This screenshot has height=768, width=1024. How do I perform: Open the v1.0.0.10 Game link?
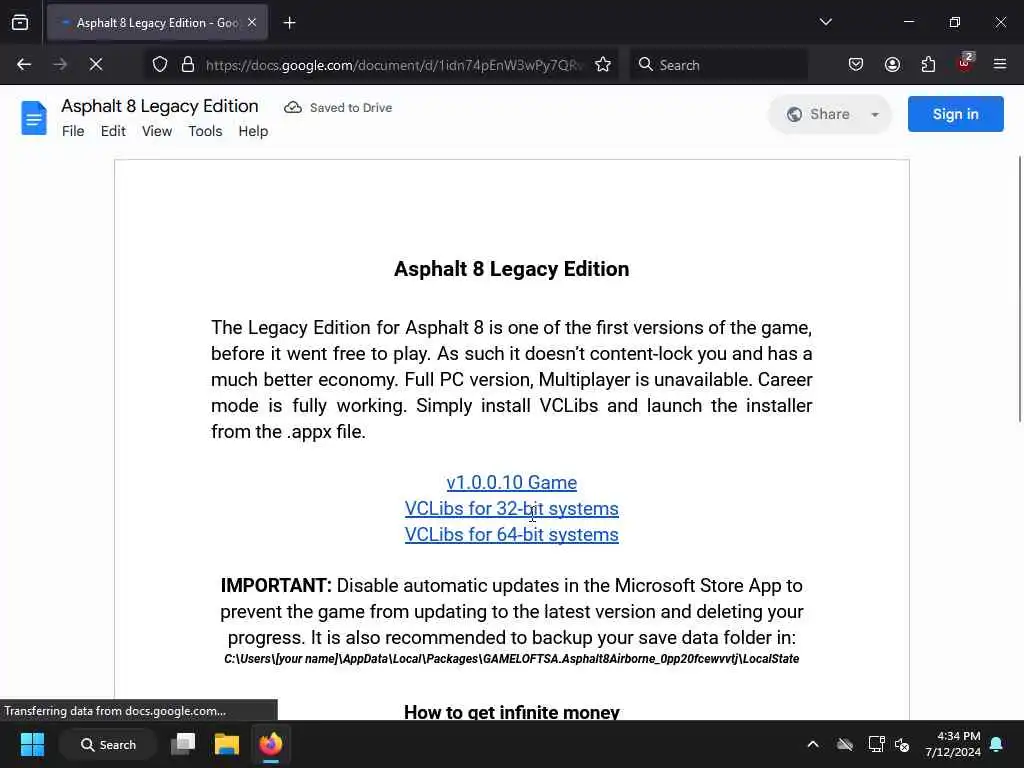point(511,483)
